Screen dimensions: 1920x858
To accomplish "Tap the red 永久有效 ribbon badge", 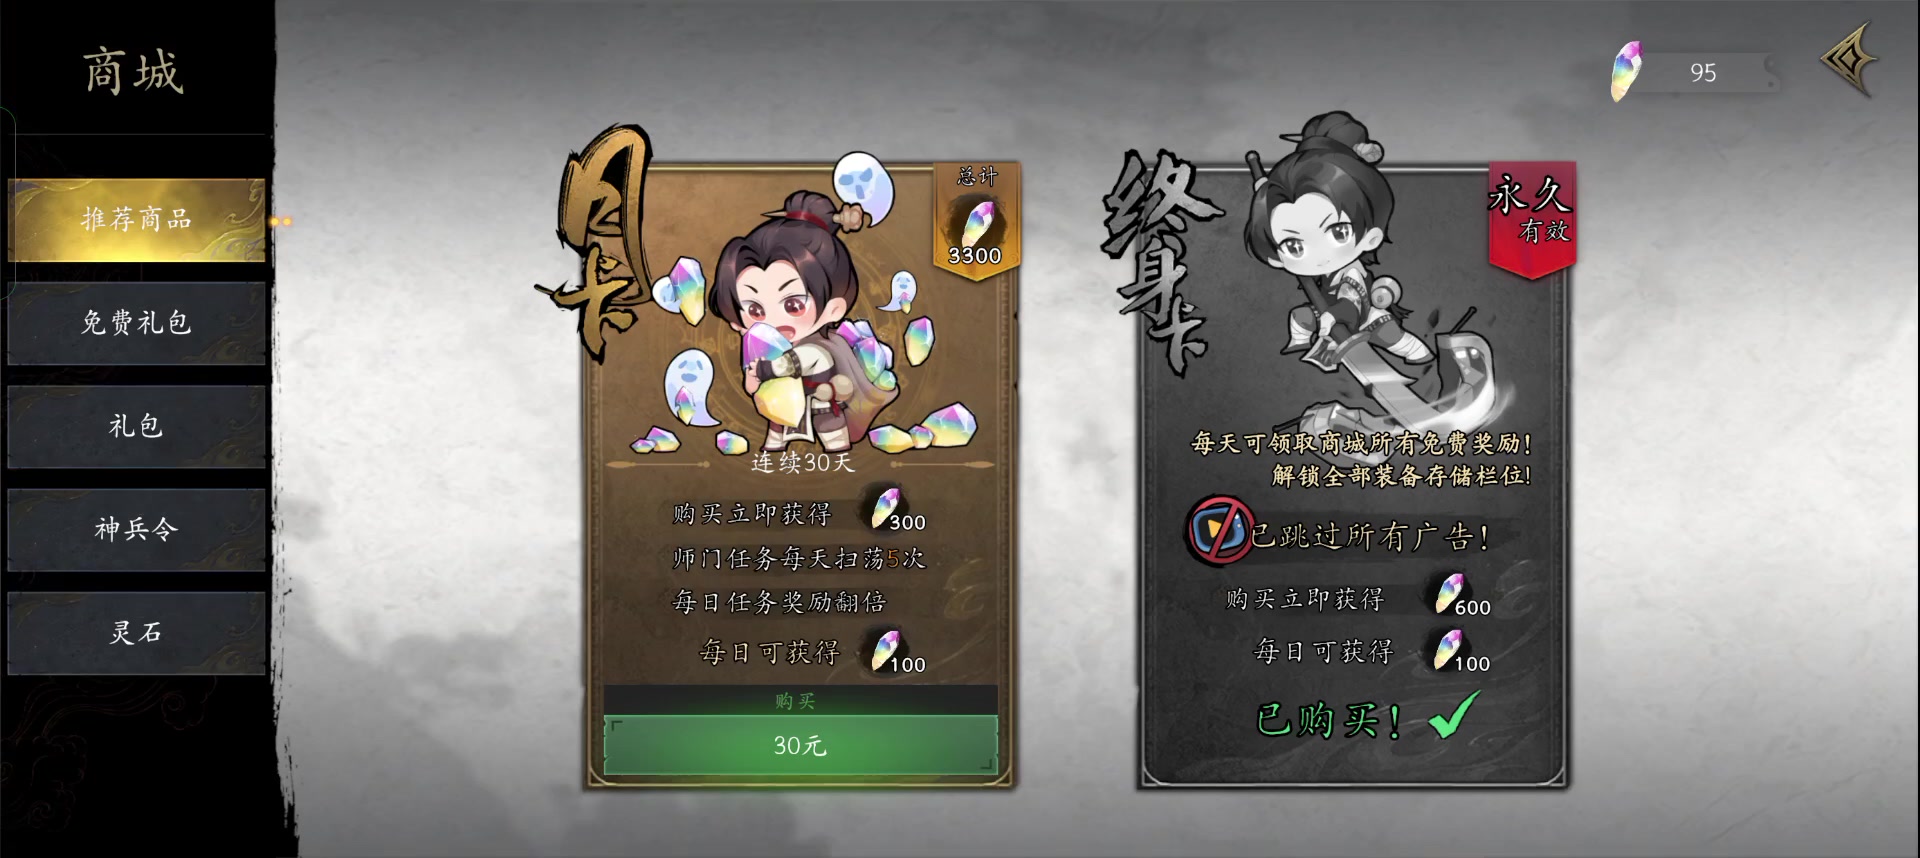I will pyautogui.click(x=1532, y=217).
